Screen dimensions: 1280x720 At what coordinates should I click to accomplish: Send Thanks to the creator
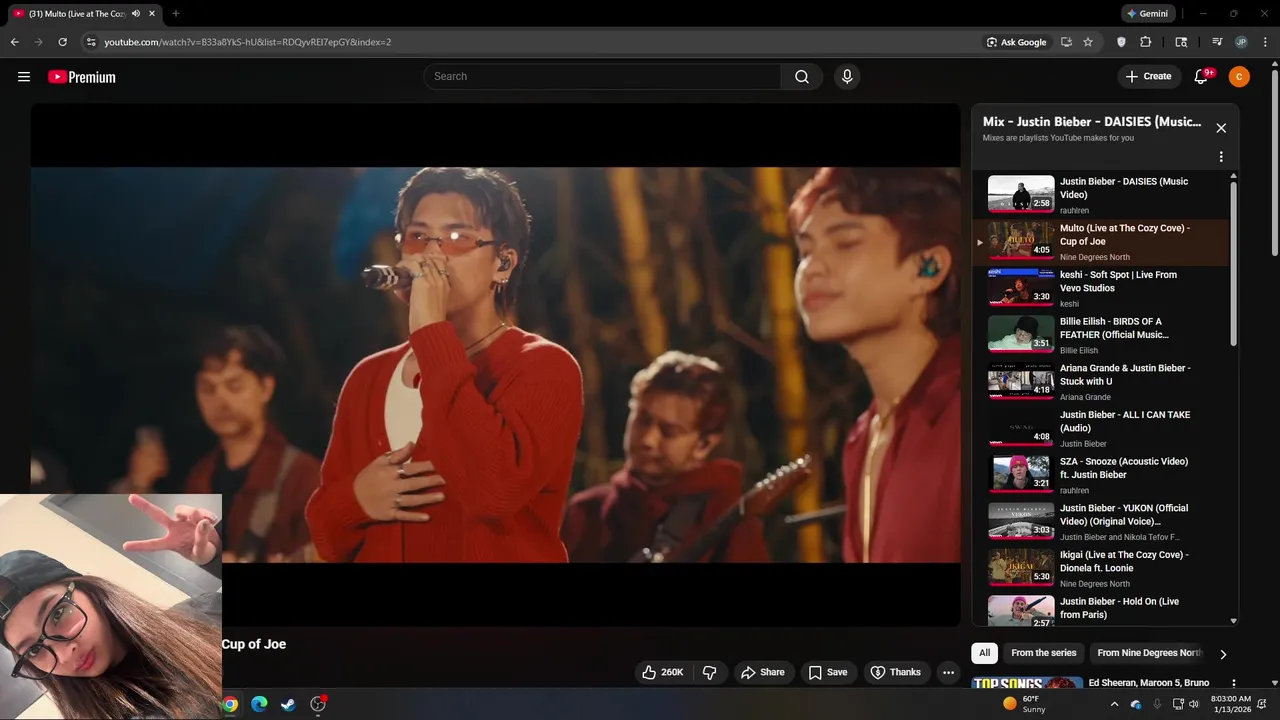(896, 672)
